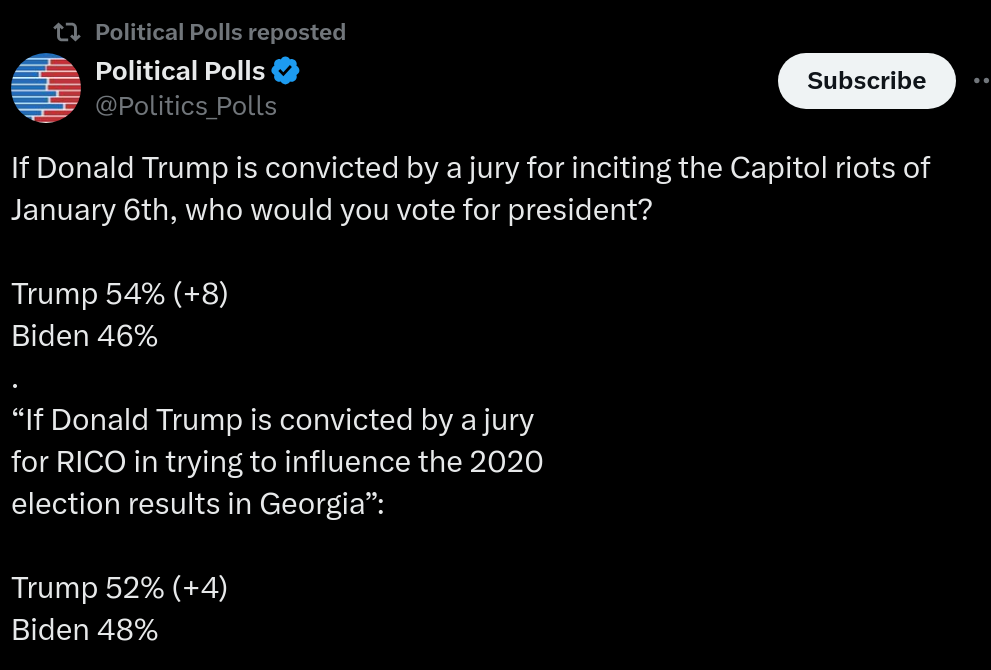Subscribe to Political Polls
Screen dimensions: 991x670
click(x=866, y=81)
